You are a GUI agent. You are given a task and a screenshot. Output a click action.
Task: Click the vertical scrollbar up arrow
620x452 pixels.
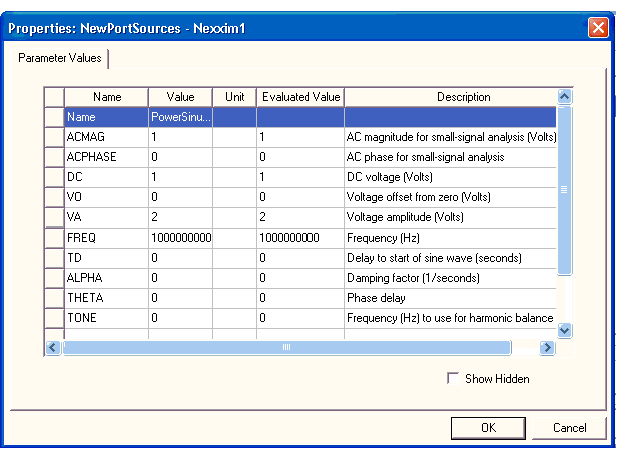point(564,96)
